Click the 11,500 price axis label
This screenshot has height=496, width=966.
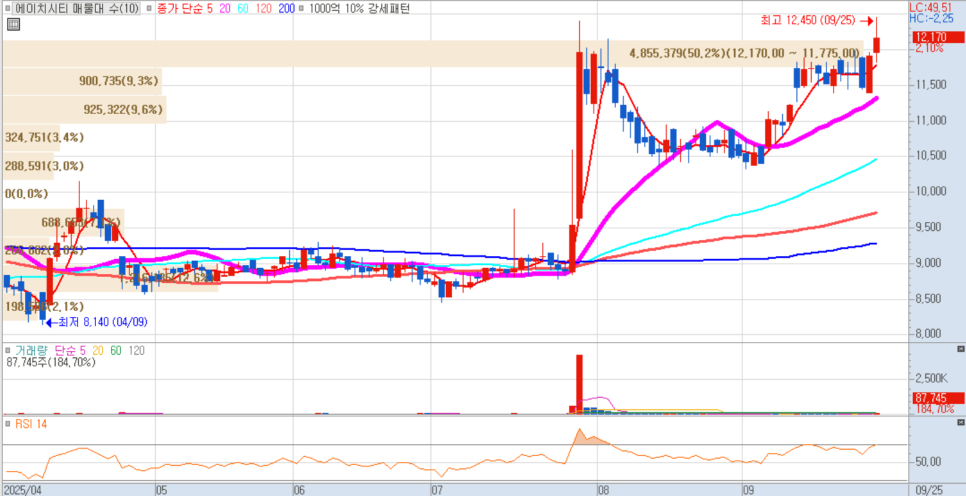(x=930, y=84)
